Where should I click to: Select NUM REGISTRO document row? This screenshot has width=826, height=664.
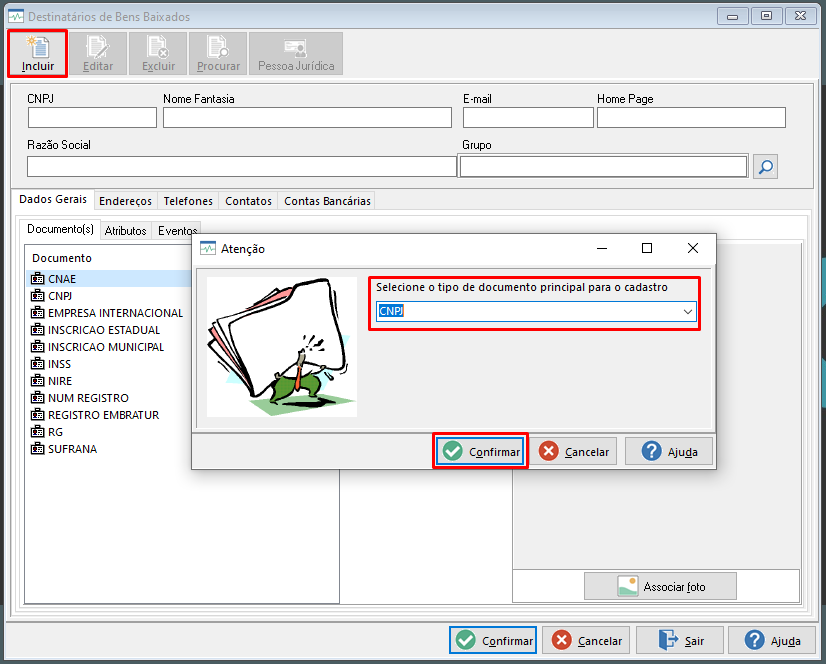tap(109, 398)
